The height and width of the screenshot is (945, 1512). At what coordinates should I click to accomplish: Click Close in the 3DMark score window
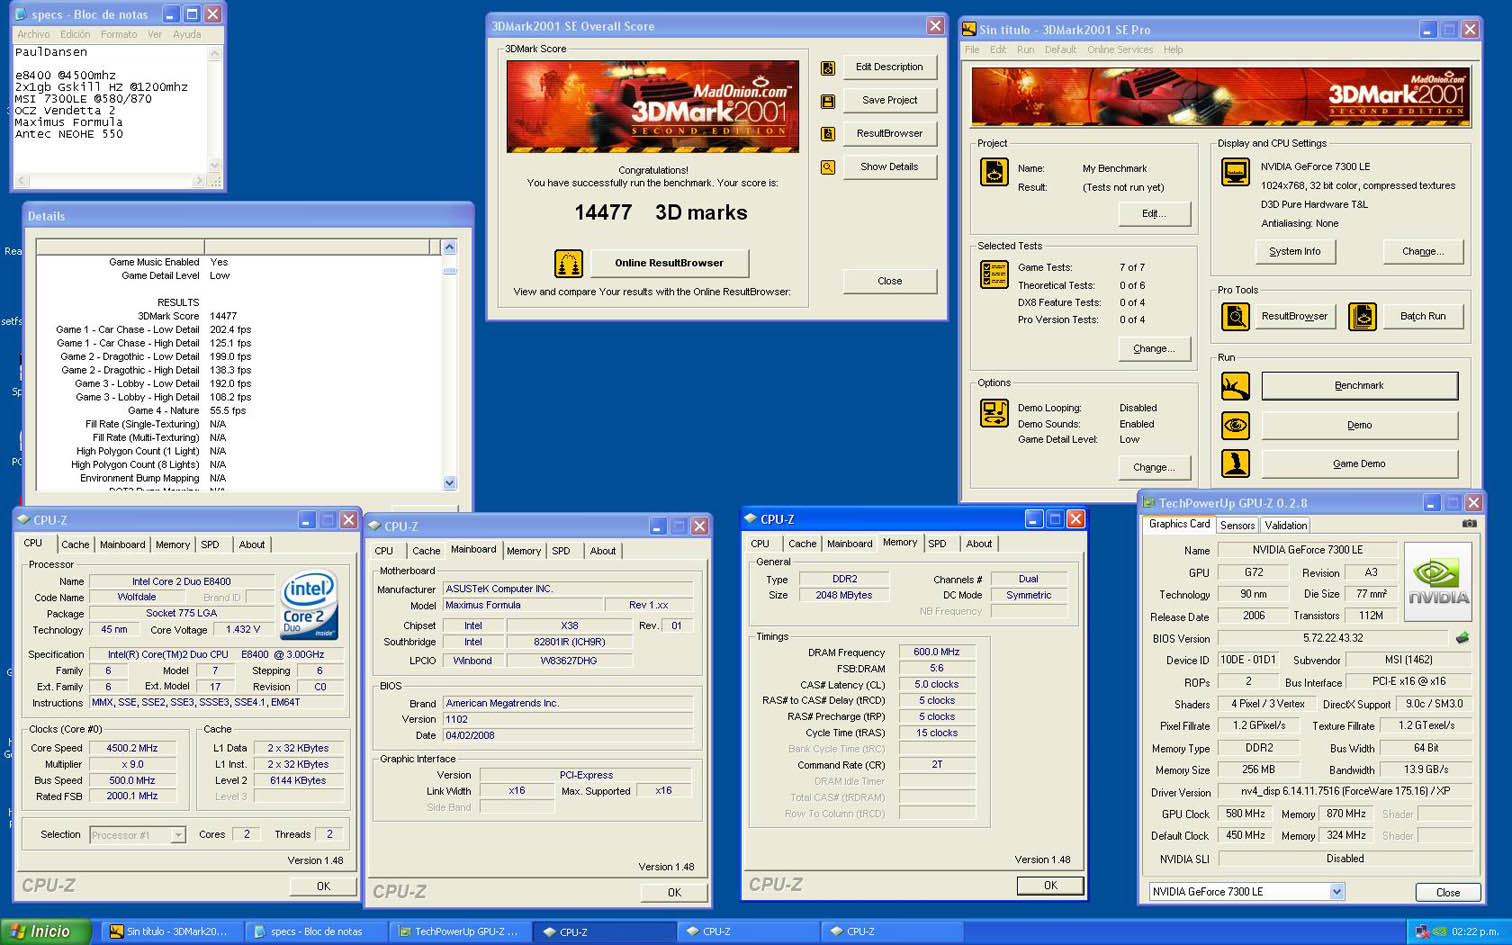(x=889, y=281)
